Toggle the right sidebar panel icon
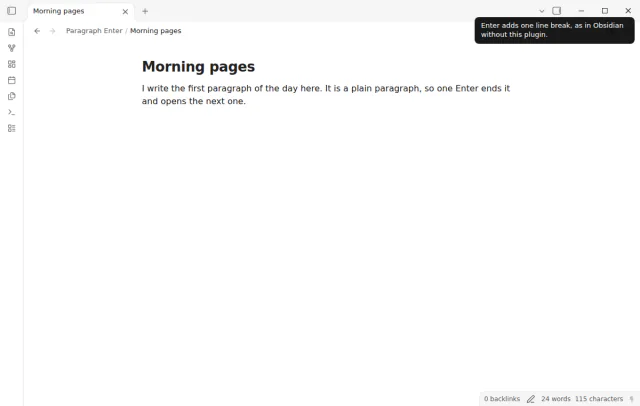The height and width of the screenshot is (406, 640). point(556,11)
